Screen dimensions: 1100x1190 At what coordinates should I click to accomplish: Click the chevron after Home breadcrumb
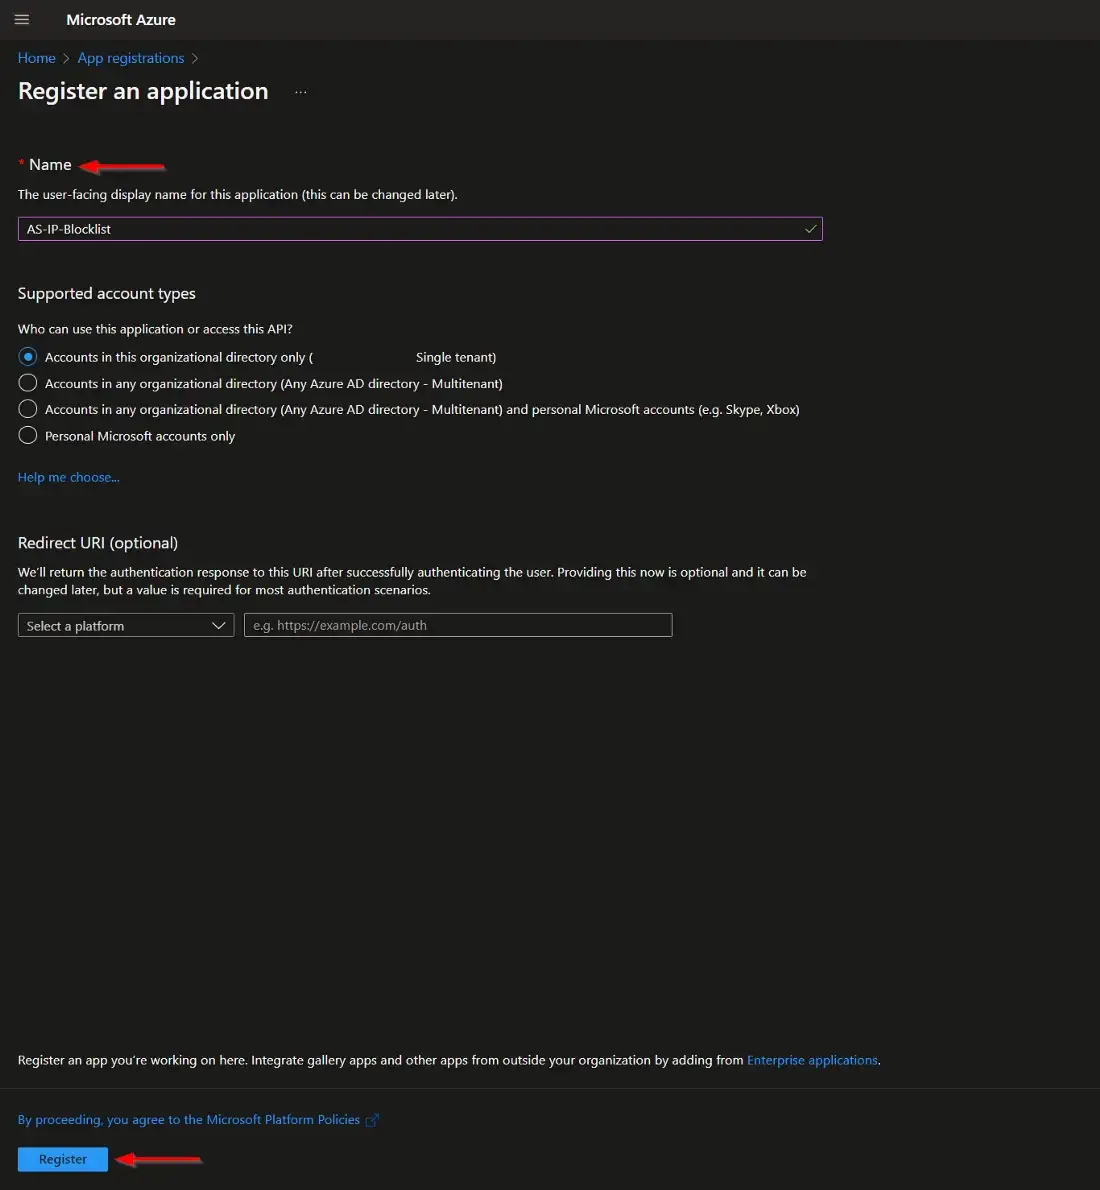(x=66, y=59)
